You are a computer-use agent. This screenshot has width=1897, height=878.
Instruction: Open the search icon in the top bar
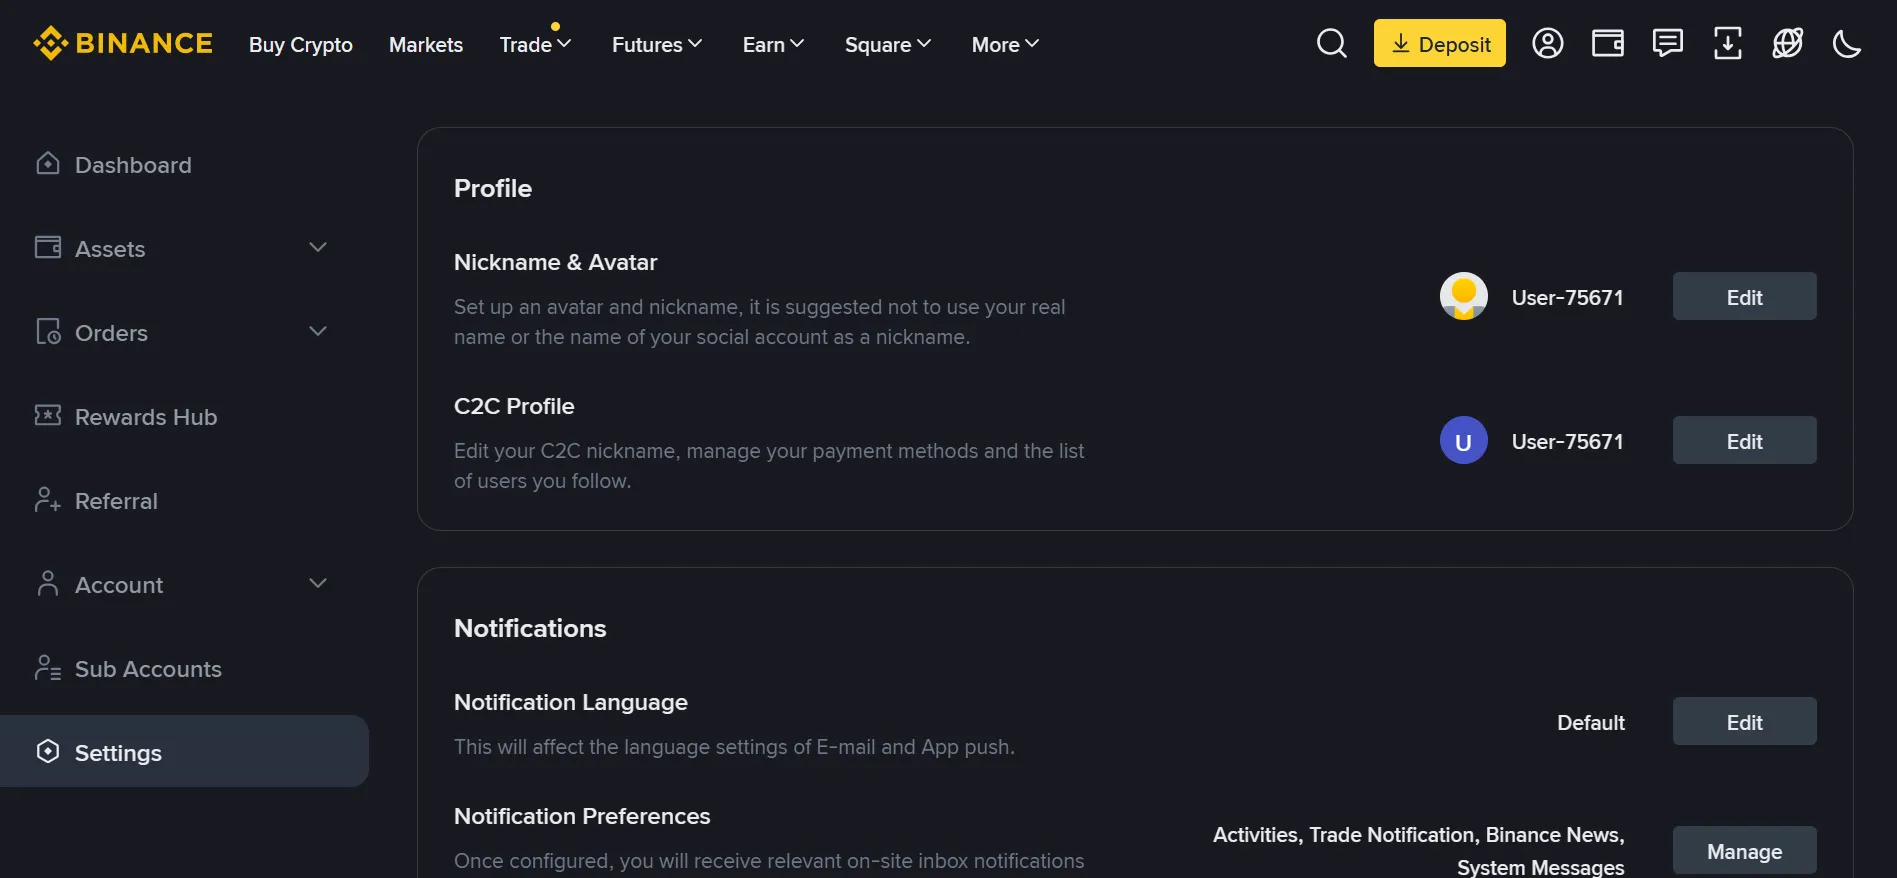pyautogui.click(x=1332, y=43)
